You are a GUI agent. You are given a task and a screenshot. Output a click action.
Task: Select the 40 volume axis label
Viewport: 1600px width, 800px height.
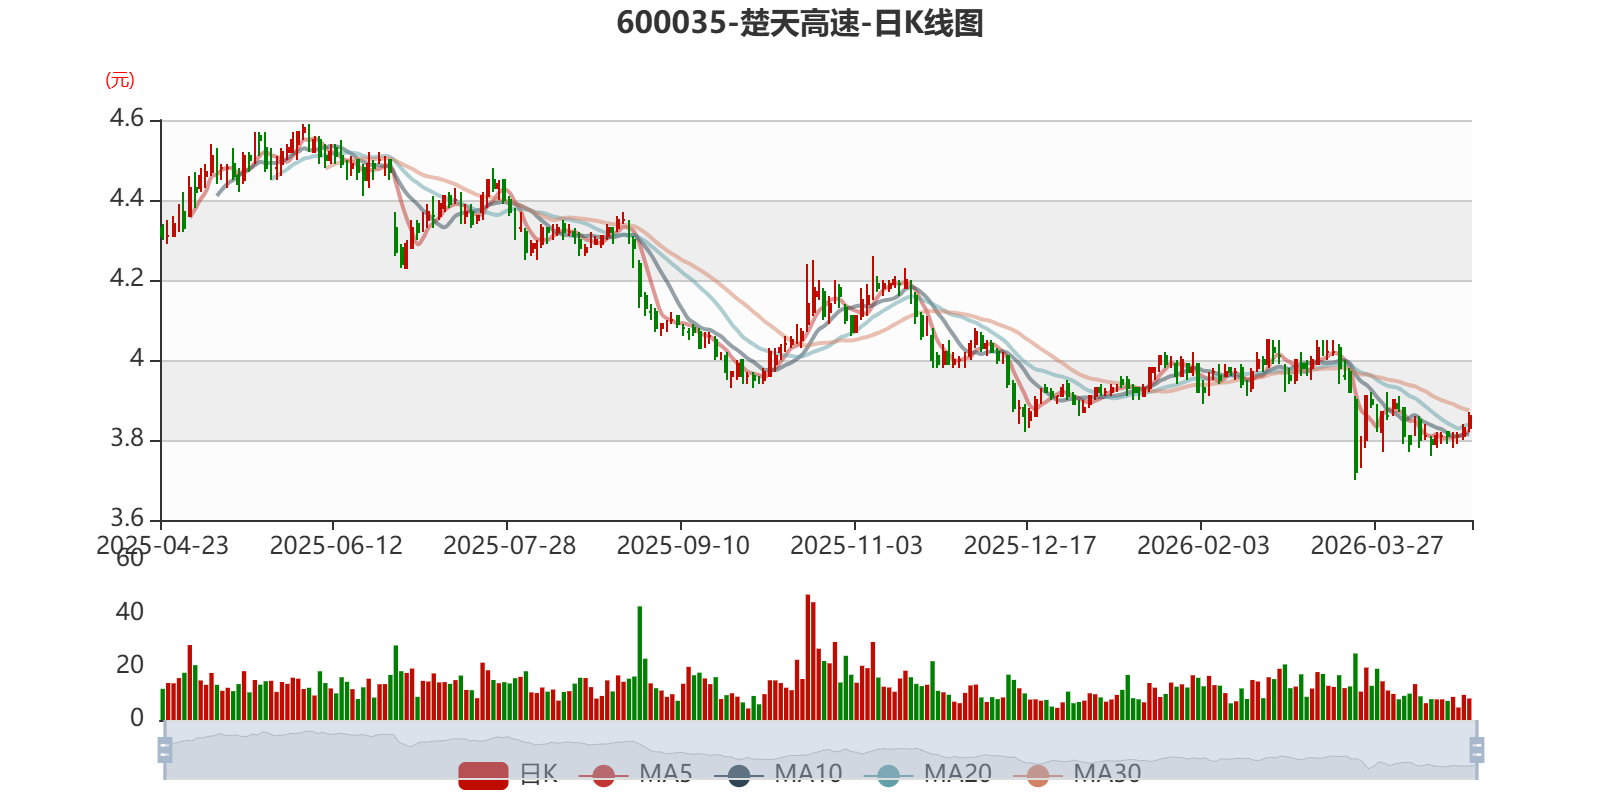[130, 612]
